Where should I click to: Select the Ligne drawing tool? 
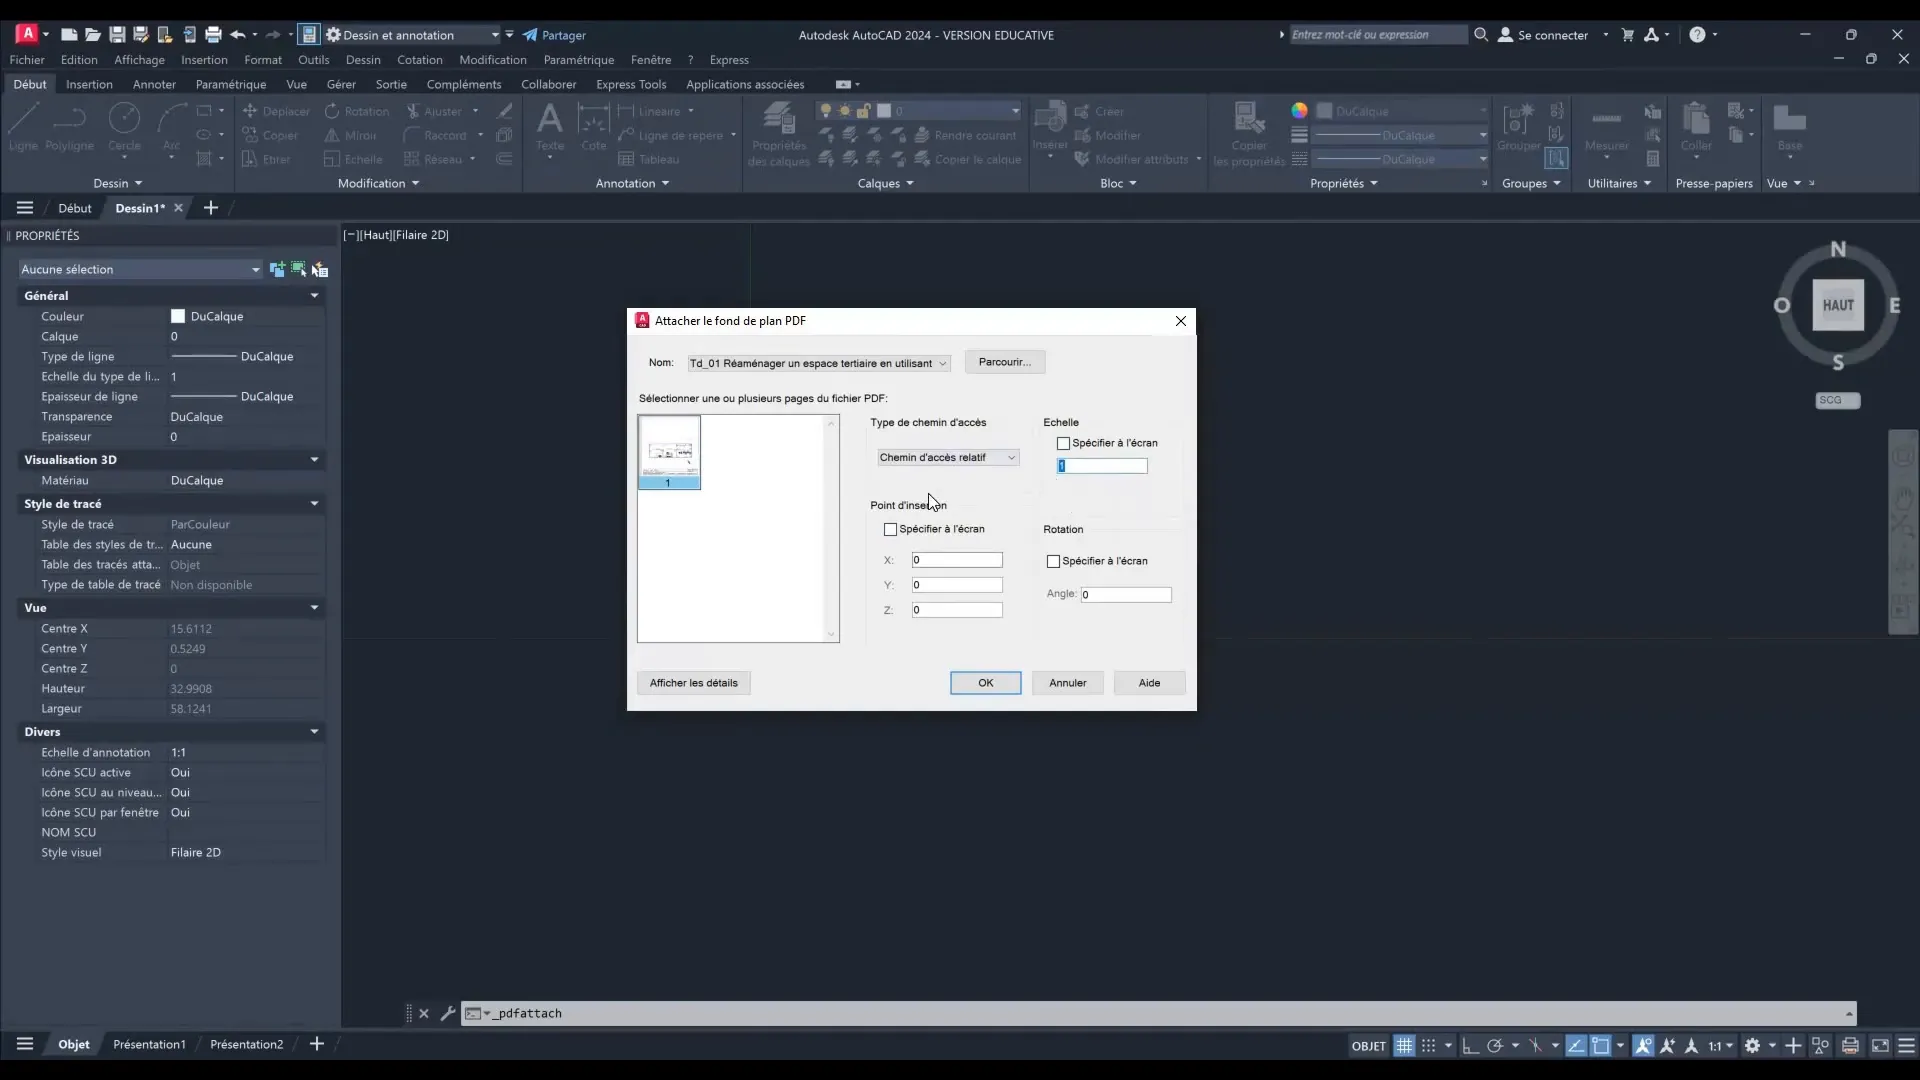pyautogui.click(x=23, y=127)
